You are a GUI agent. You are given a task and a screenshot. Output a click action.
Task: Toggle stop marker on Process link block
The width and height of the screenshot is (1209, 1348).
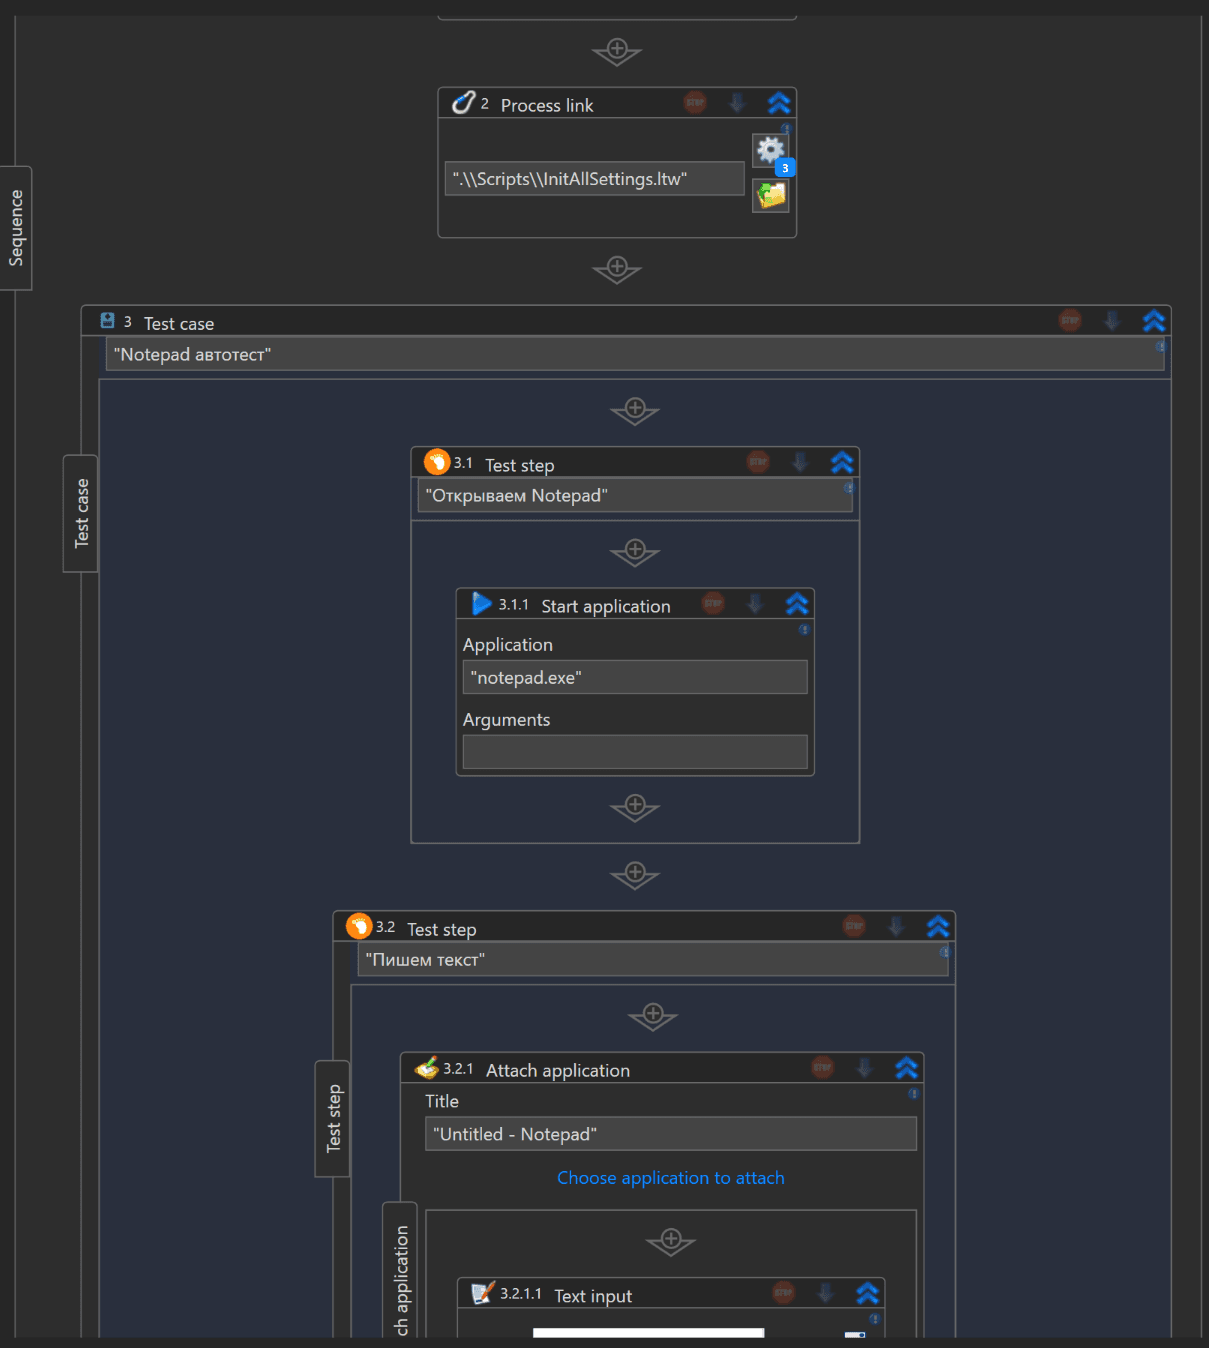(695, 103)
